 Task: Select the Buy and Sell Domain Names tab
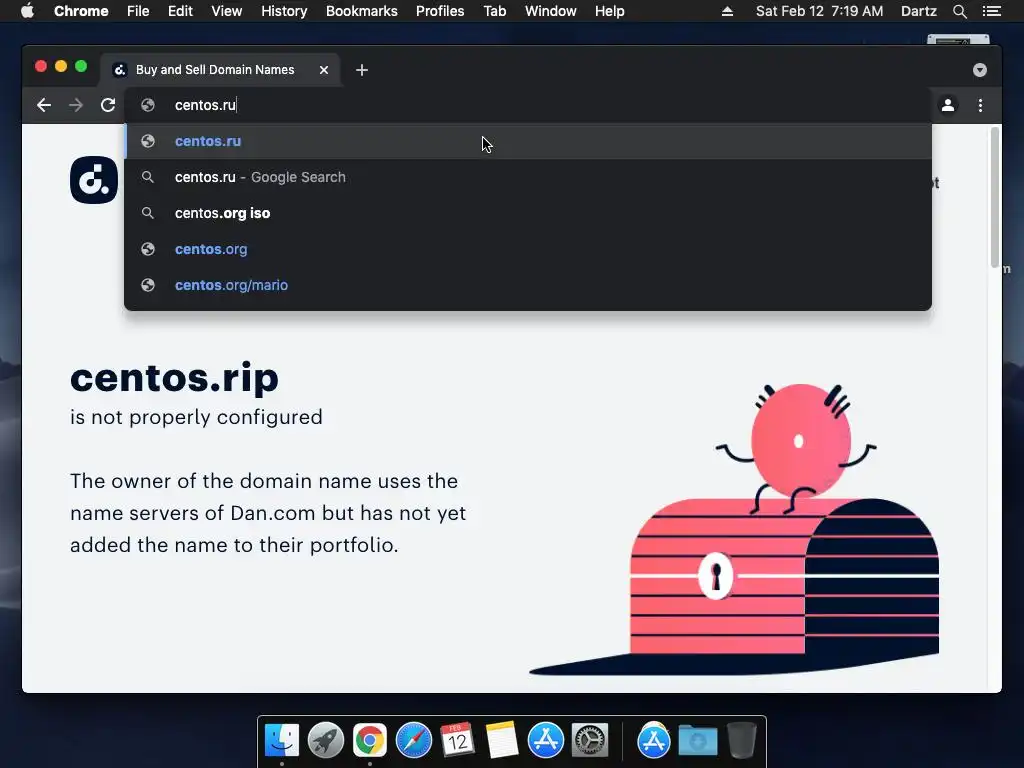click(x=220, y=70)
